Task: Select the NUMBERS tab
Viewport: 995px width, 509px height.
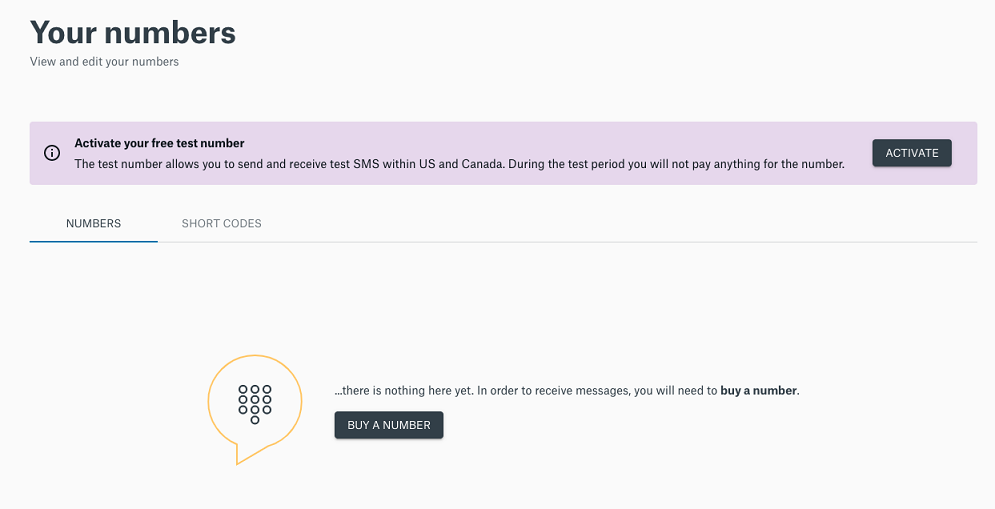Action: click(x=93, y=223)
